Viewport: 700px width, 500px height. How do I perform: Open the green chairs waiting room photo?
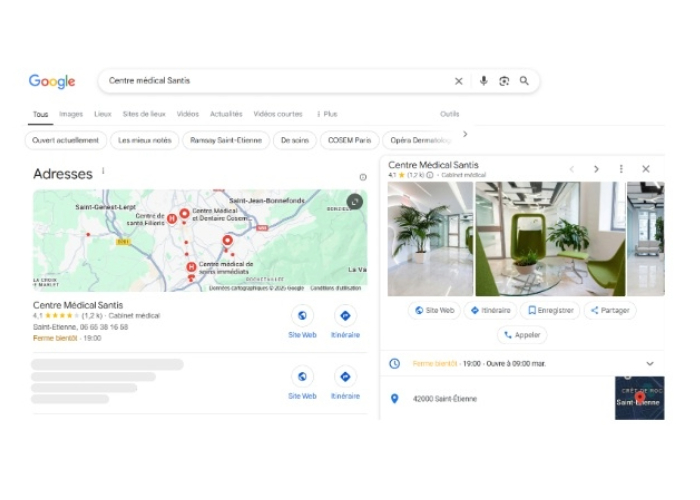[x=550, y=239]
